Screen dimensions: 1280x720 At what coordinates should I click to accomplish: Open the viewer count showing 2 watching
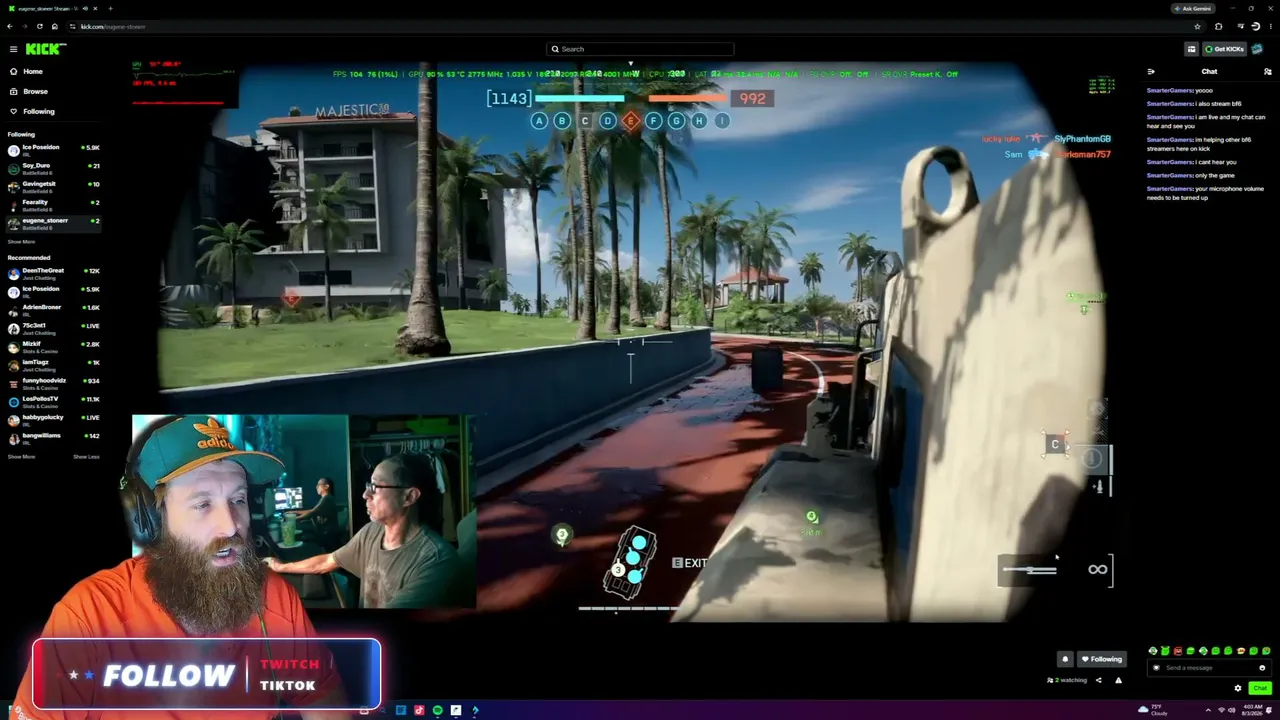[1067, 680]
